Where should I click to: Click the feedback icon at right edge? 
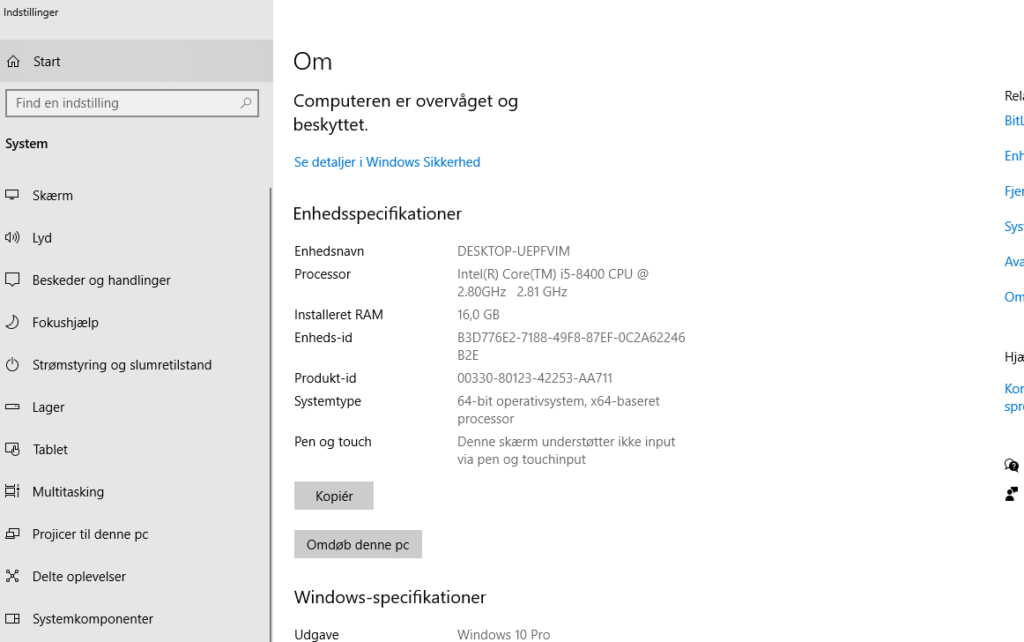click(x=1012, y=494)
